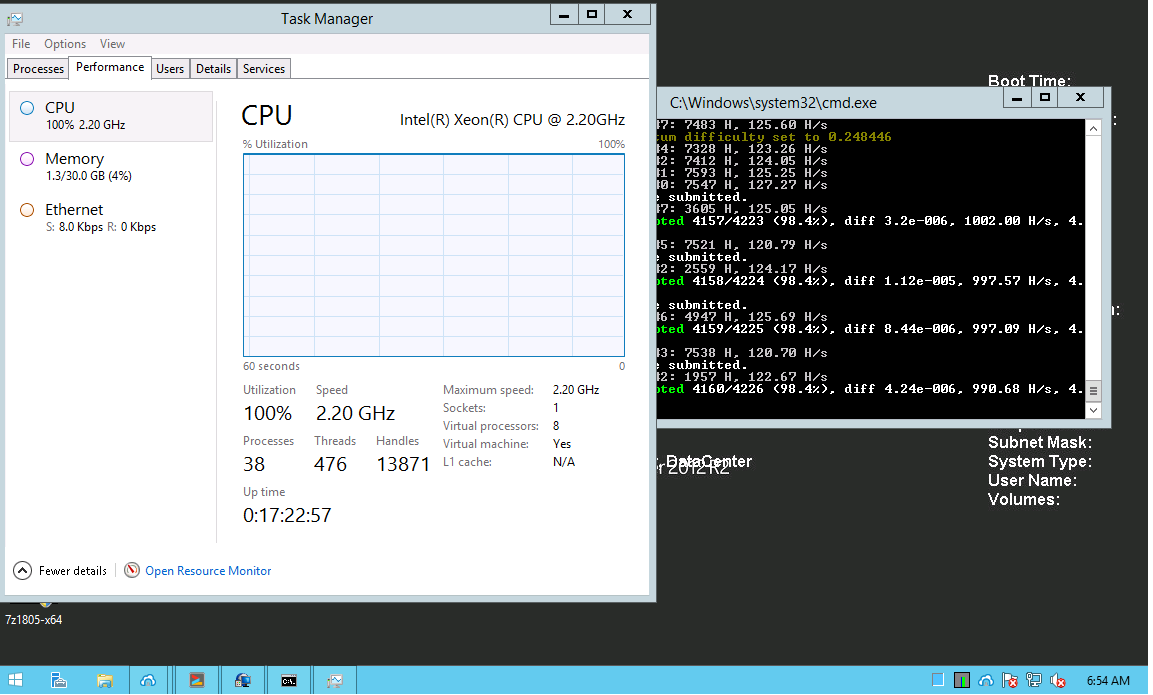Viewport: 1153px width, 695px height.
Task: Open the File menu in Task Manager
Action: point(21,44)
